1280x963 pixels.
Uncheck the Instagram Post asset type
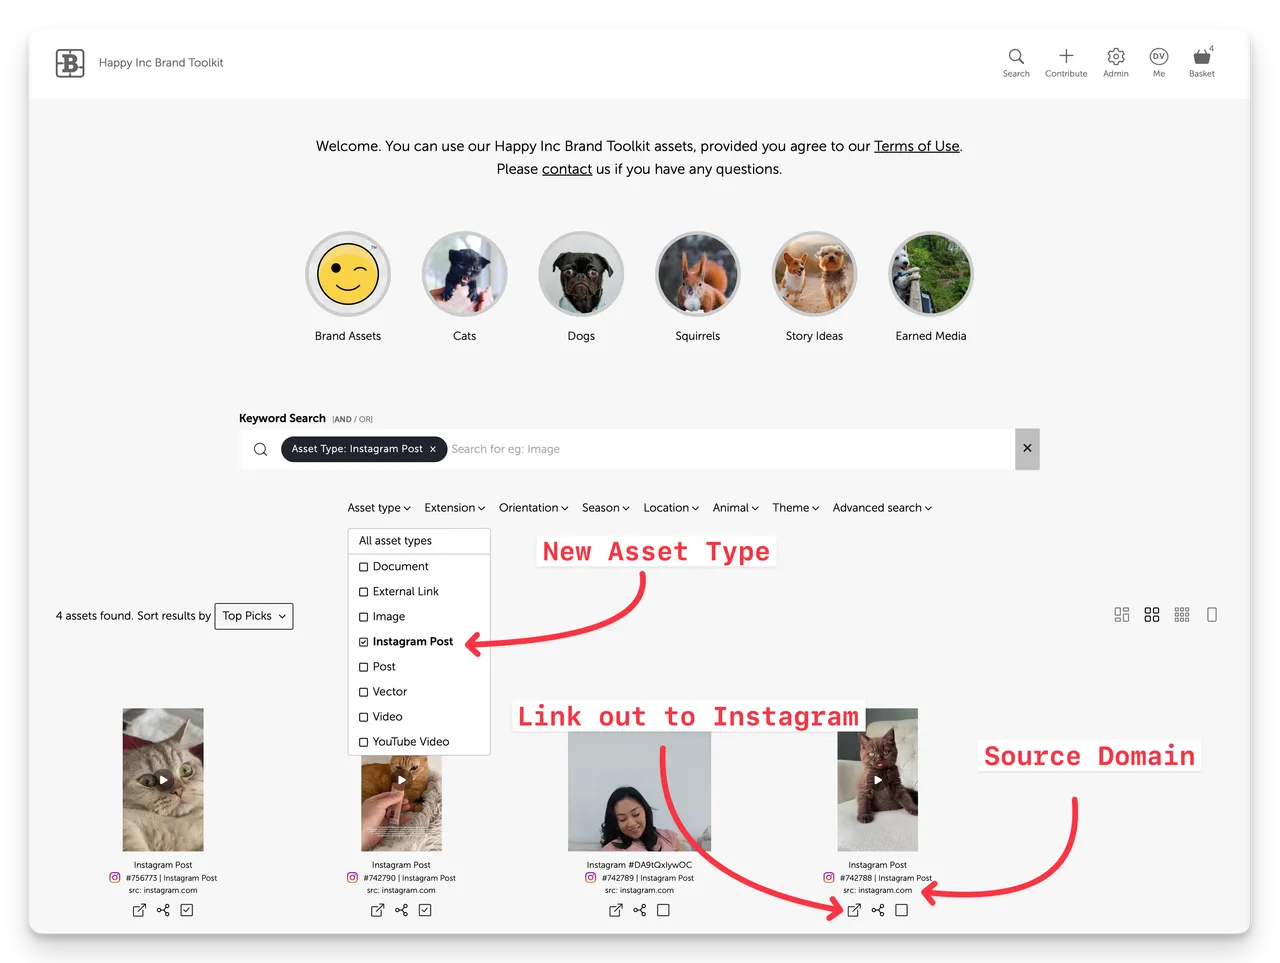364,642
